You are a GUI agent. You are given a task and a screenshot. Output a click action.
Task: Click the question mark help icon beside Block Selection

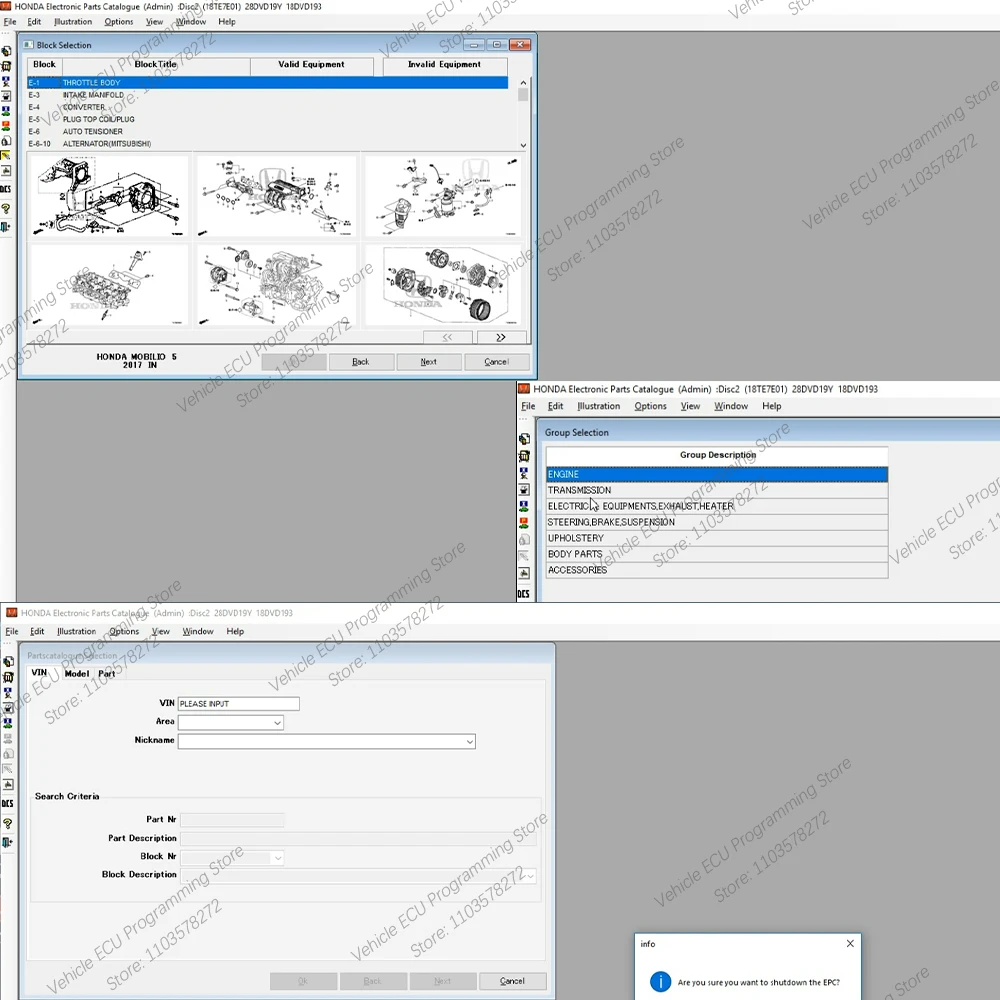pyautogui.click(x=6, y=209)
